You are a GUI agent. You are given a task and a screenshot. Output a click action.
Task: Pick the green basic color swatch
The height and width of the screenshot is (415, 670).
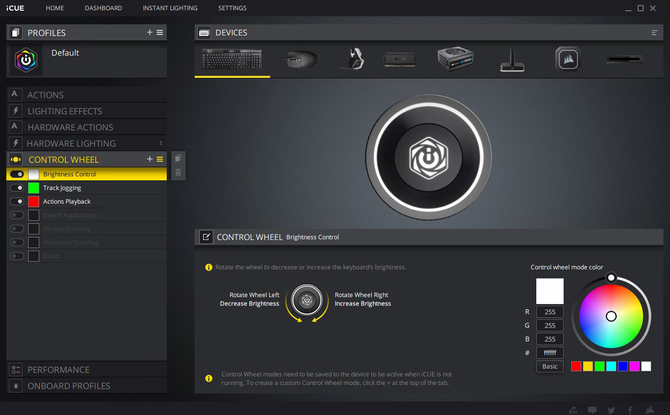click(x=599, y=366)
